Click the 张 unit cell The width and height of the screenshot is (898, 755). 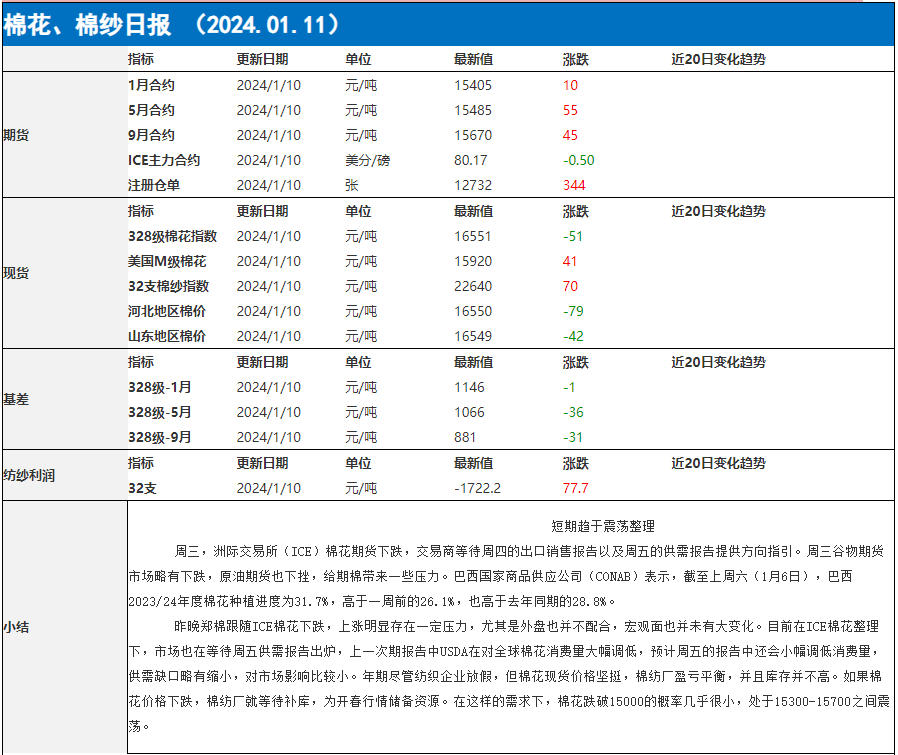(352, 186)
